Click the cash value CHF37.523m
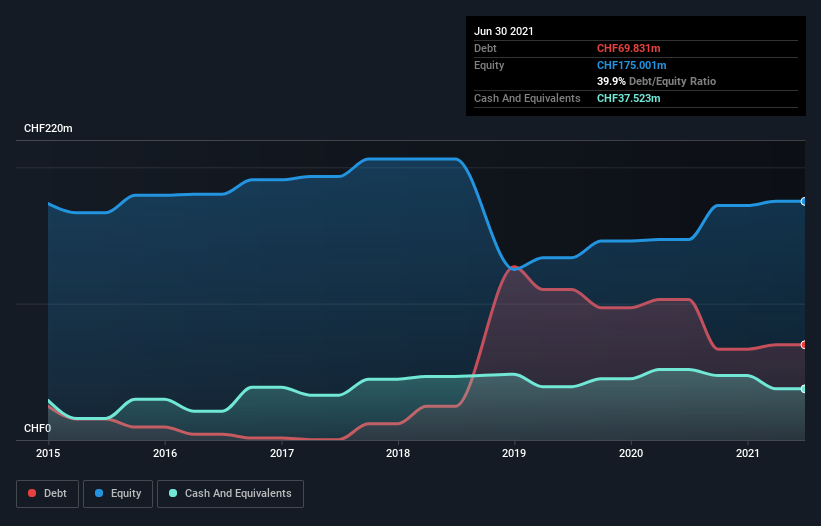 628,98
